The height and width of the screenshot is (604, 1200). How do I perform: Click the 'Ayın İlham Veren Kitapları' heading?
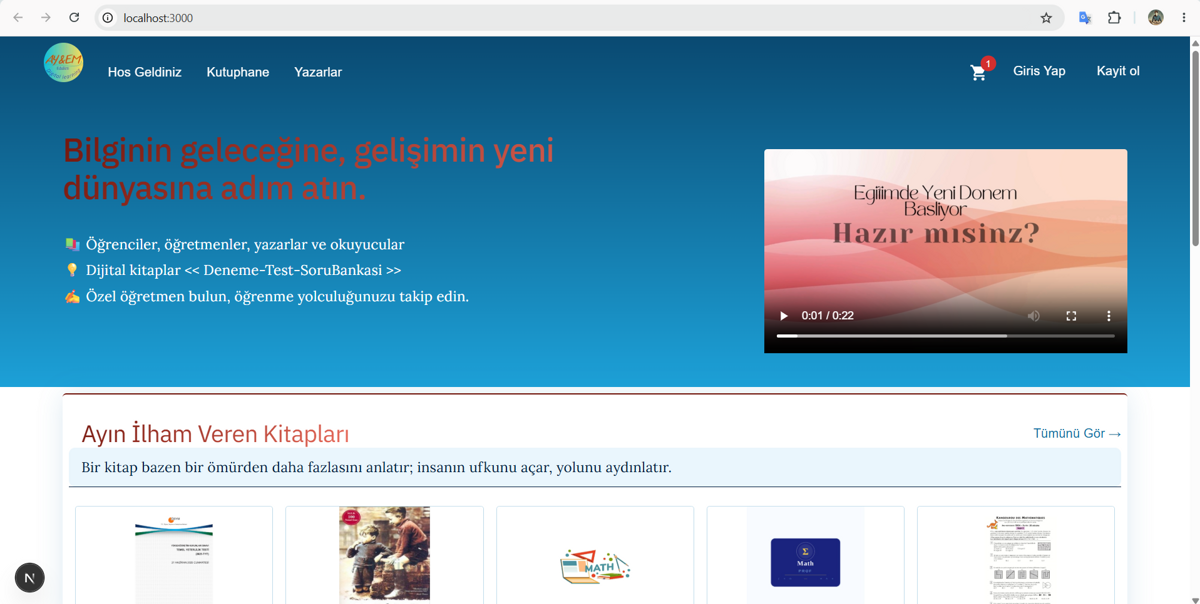click(x=215, y=434)
